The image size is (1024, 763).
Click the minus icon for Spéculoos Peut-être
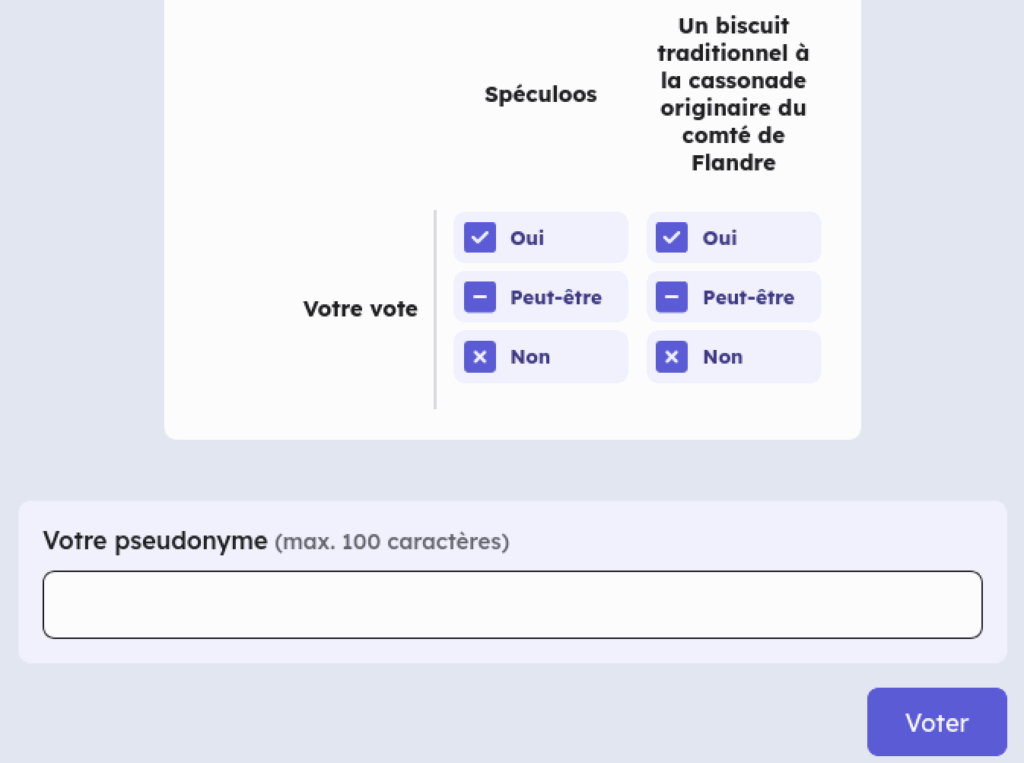(x=480, y=297)
